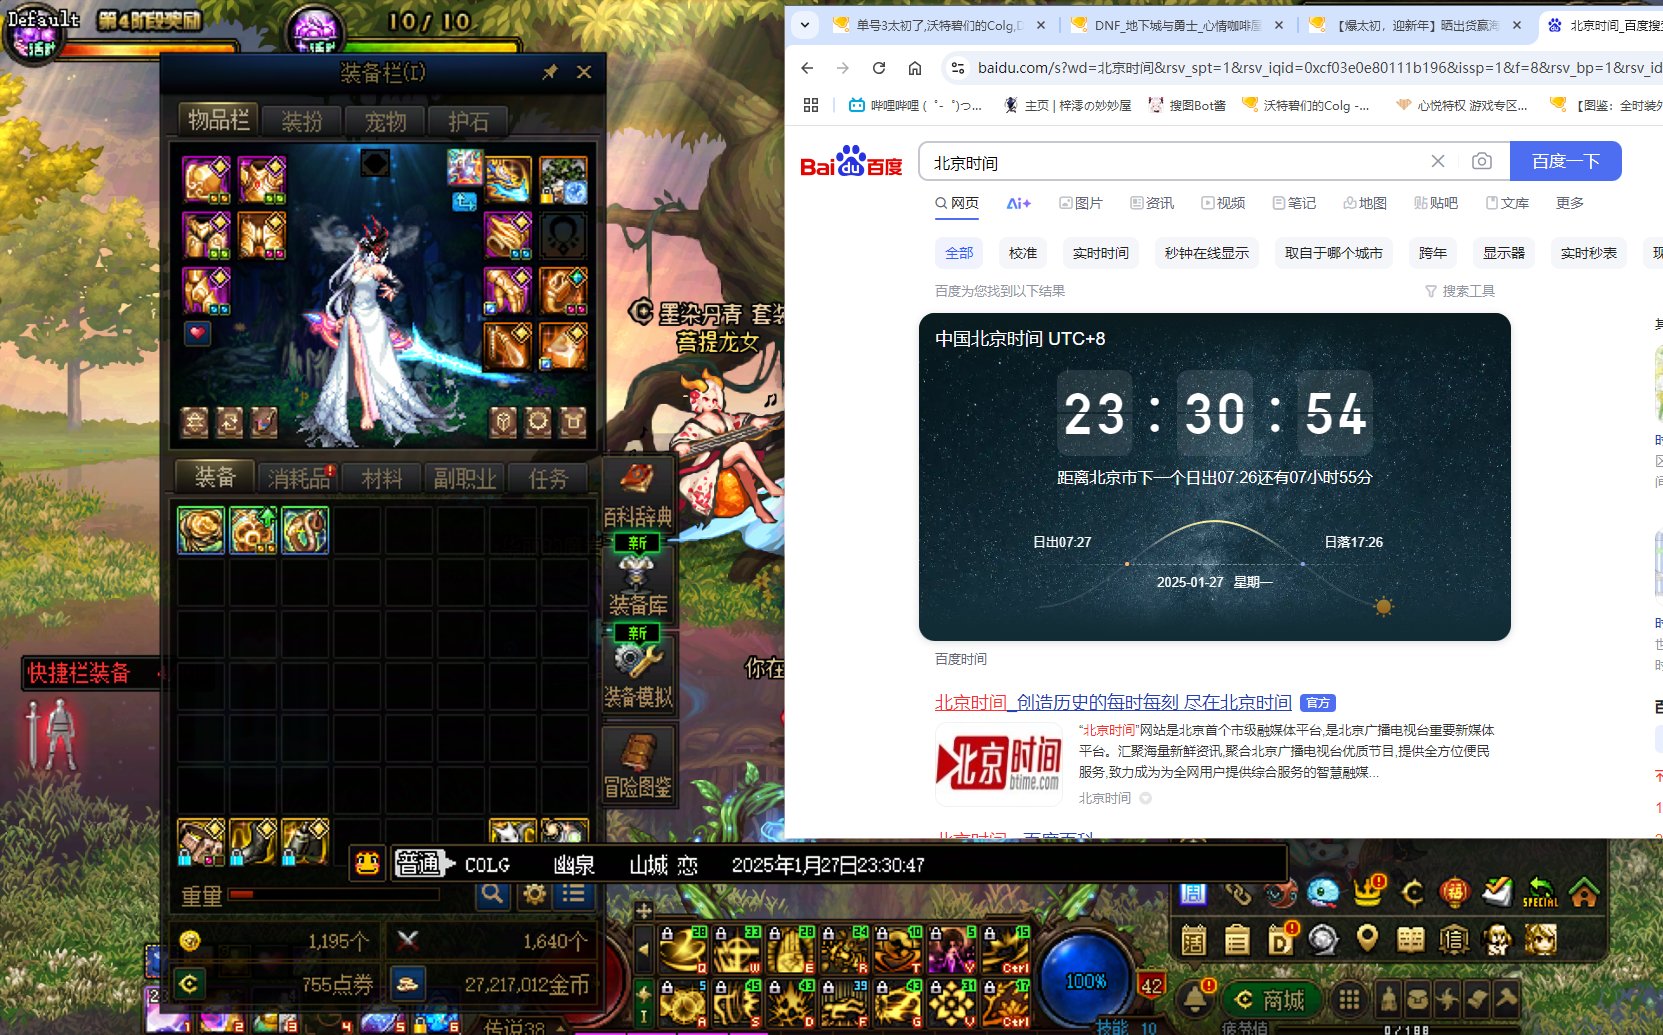
Task: Open the 百科辞典 encyclopedia button
Action: (638, 495)
